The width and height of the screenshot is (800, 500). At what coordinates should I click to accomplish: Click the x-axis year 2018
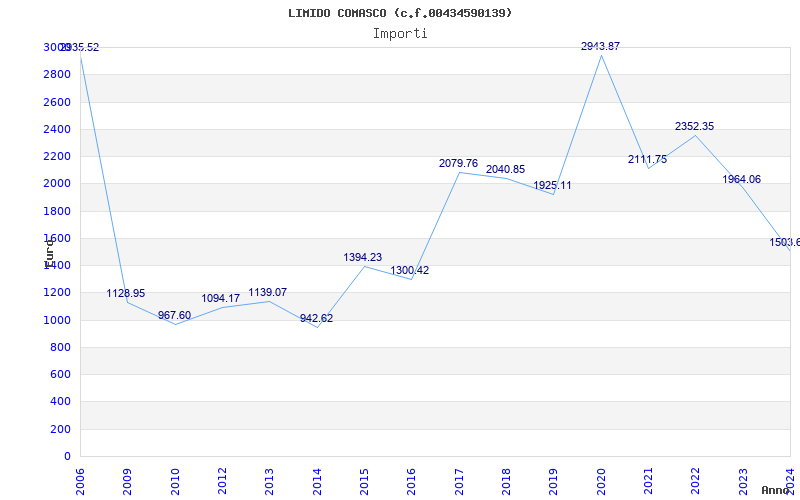[x=506, y=482]
